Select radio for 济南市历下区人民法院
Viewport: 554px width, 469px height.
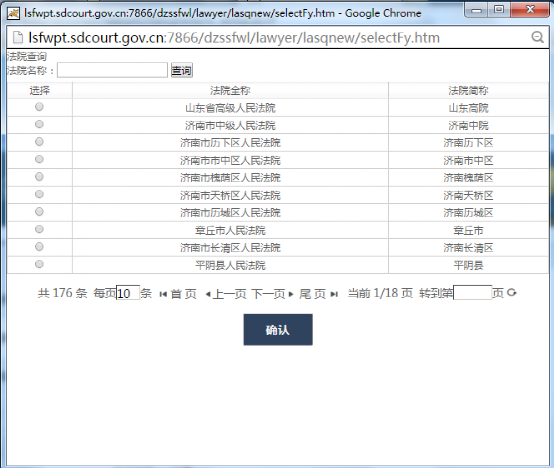(39, 142)
